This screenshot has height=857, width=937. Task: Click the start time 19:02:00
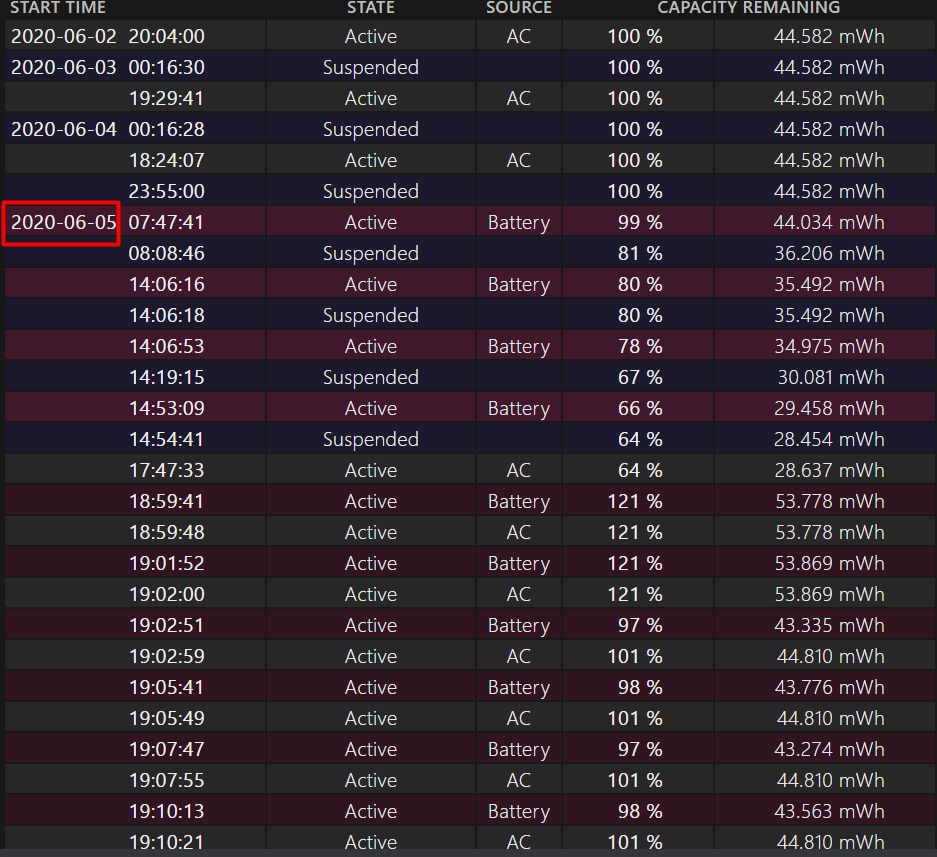coord(167,595)
